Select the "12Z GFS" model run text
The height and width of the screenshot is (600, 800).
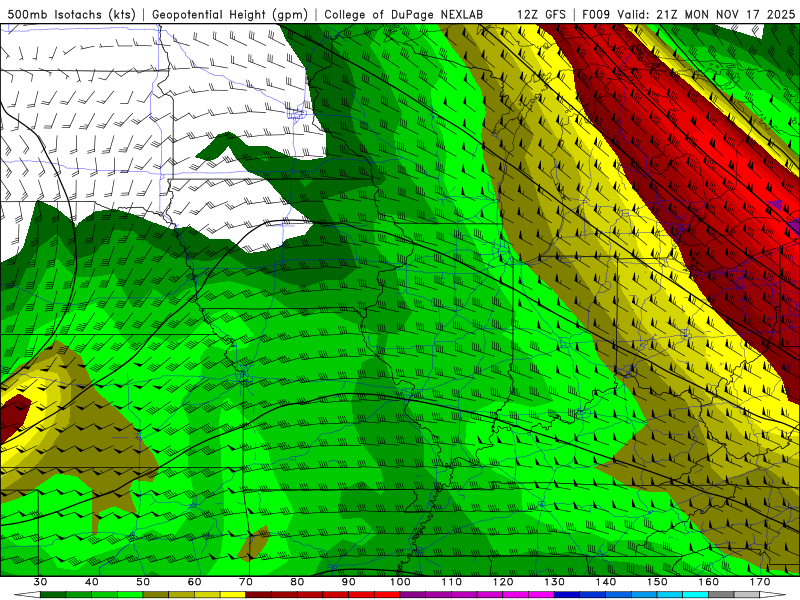[x=541, y=14]
